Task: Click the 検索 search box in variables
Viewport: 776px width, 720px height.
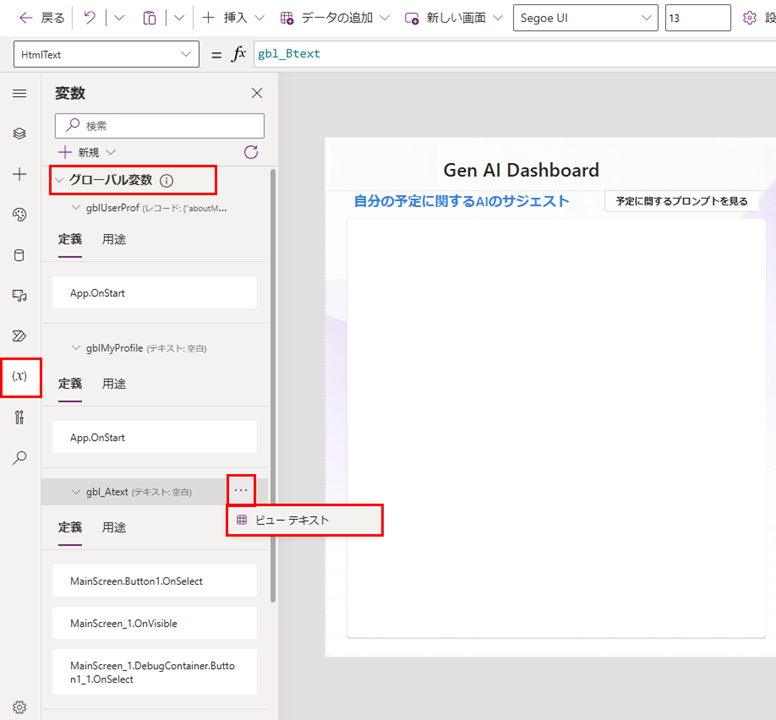Action: [x=160, y=126]
